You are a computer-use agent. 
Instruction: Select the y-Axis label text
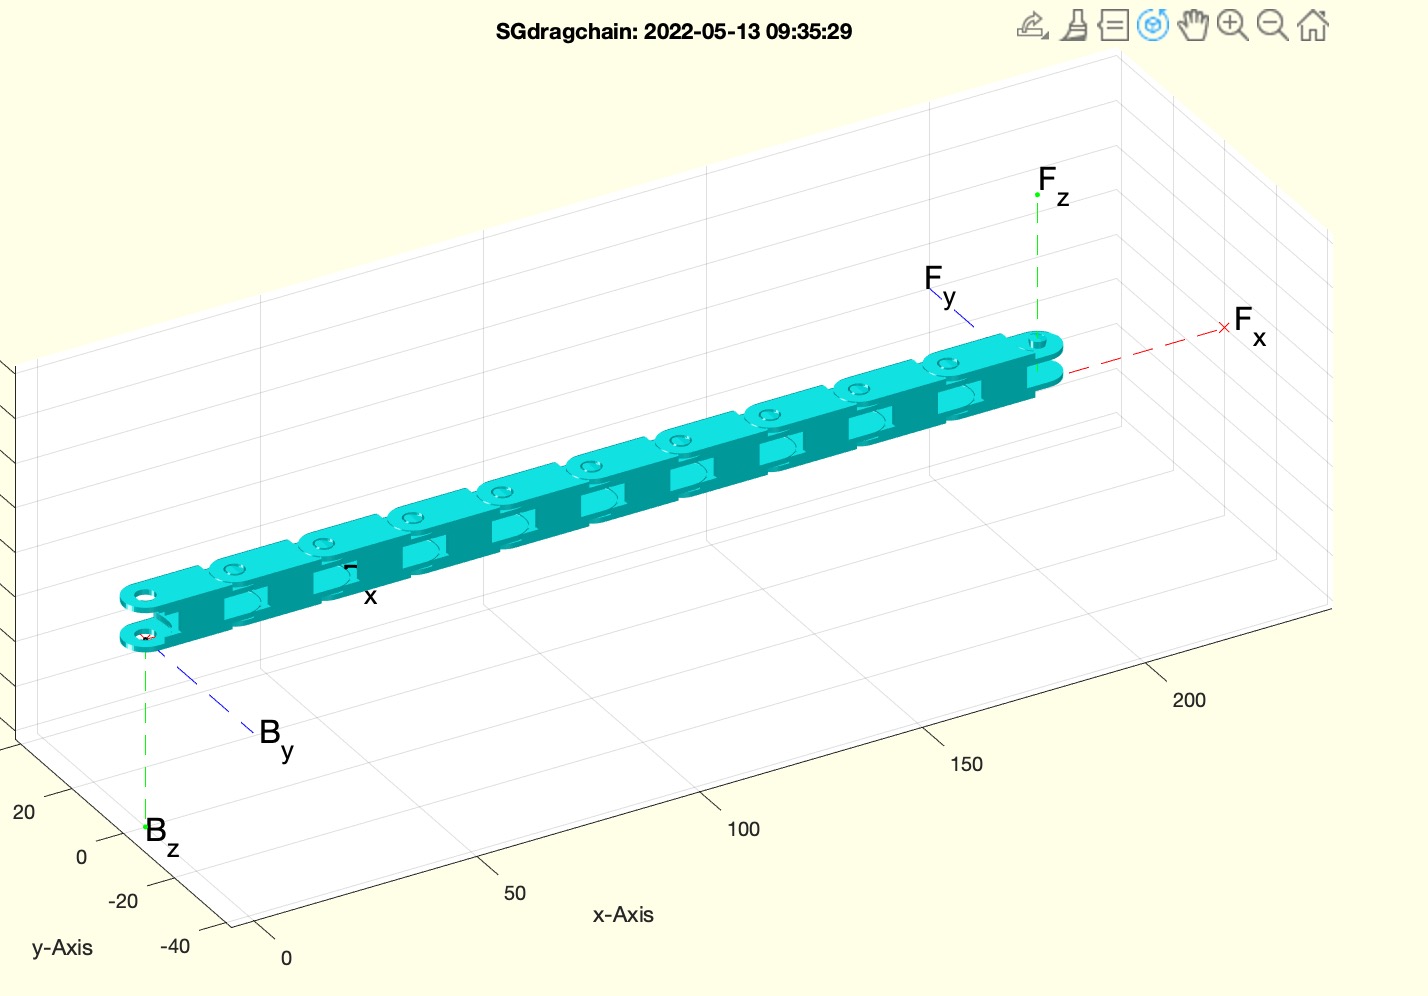point(62,947)
